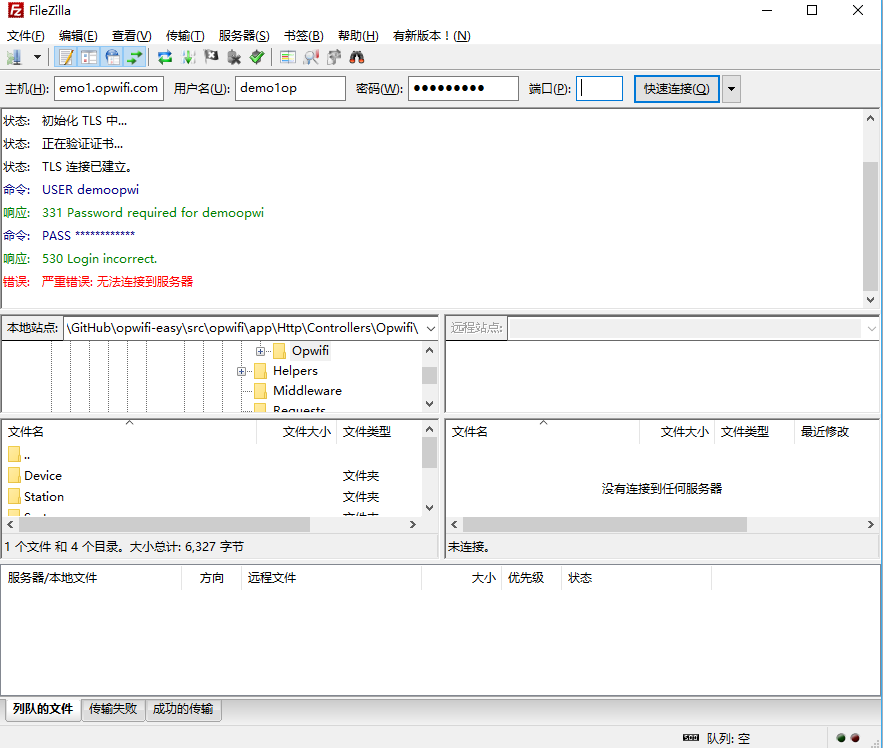Open the quick connect history dropdown
The width and height of the screenshot is (883, 748).
[731, 89]
